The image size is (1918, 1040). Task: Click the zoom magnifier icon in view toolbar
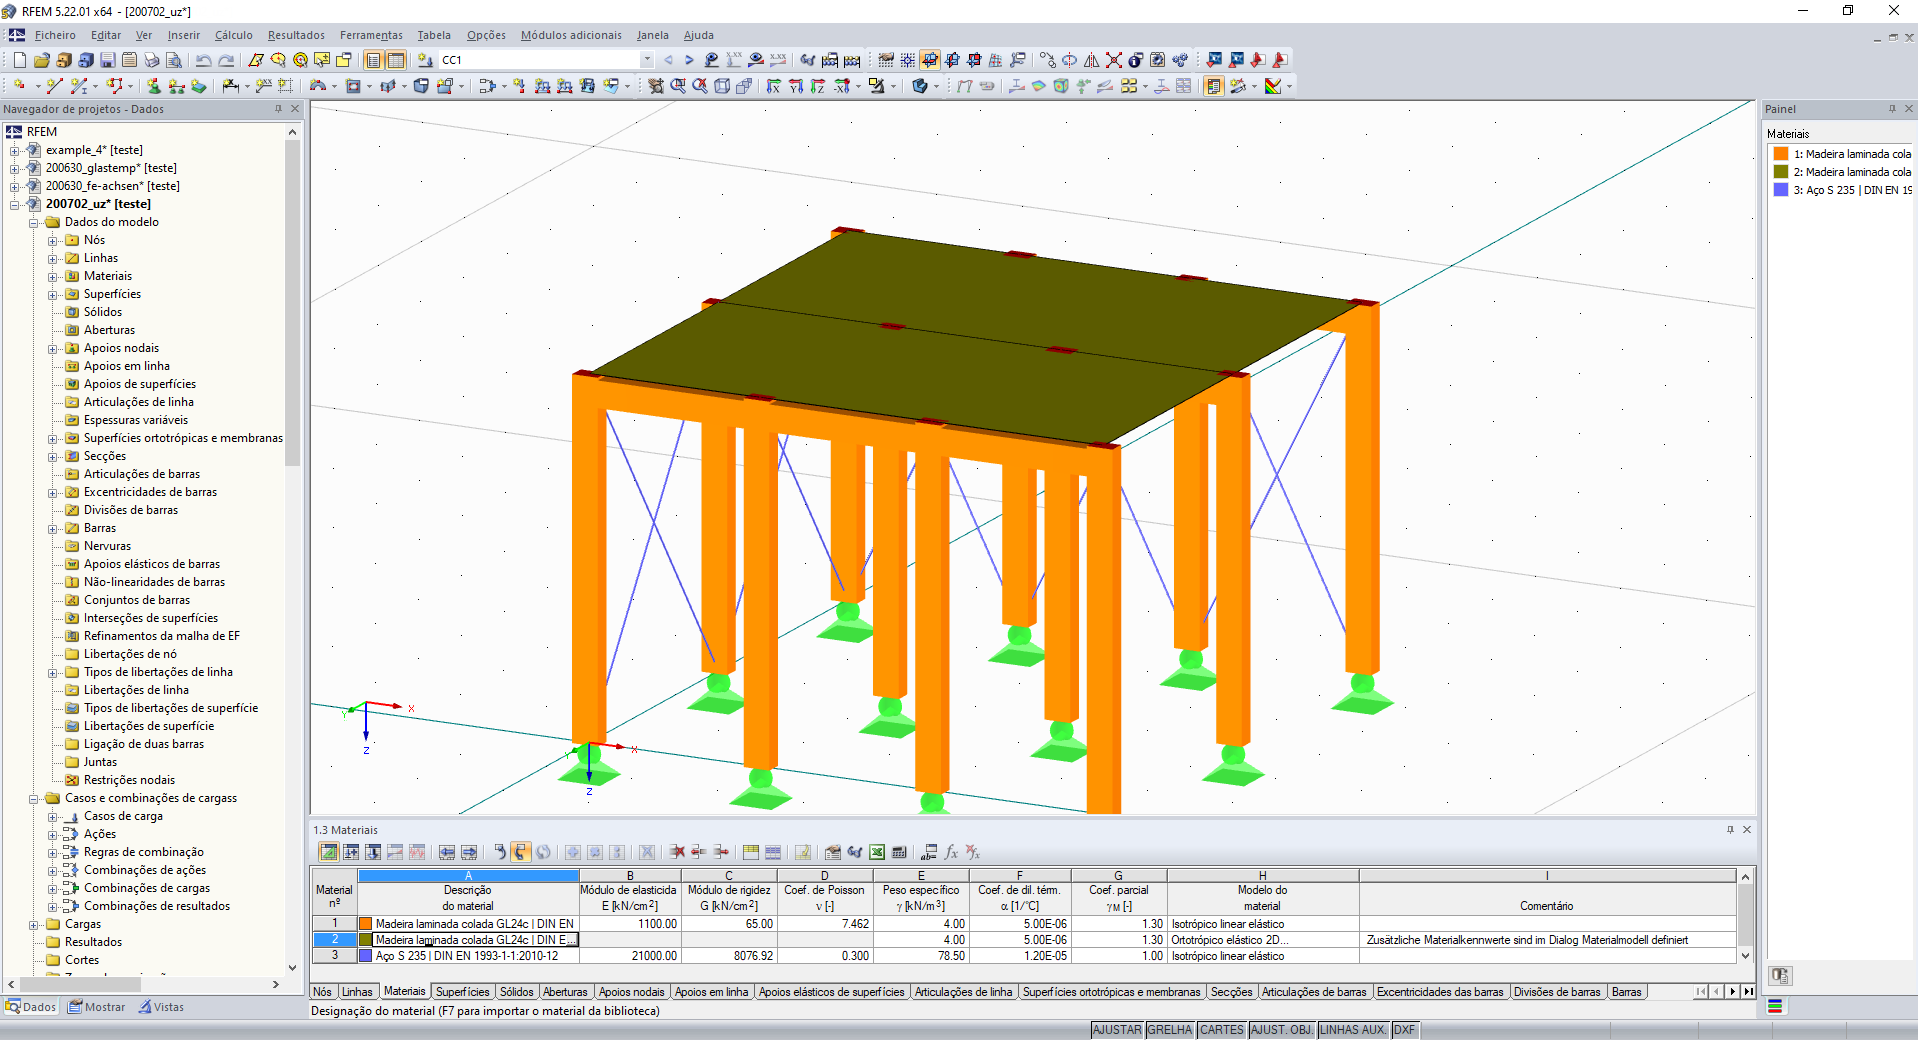(x=678, y=86)
